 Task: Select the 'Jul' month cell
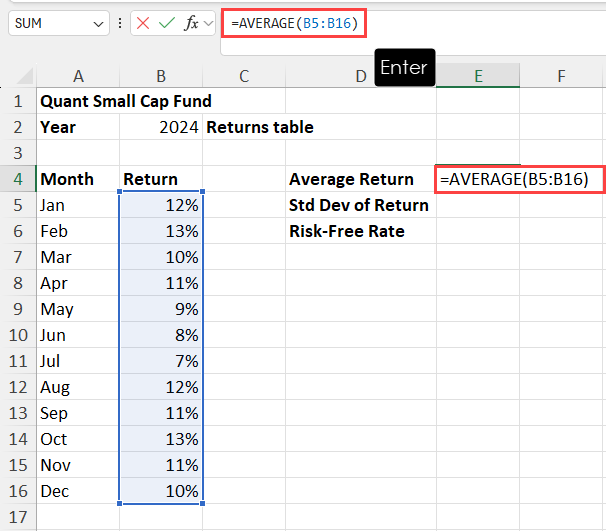click(x=78, y=361)
